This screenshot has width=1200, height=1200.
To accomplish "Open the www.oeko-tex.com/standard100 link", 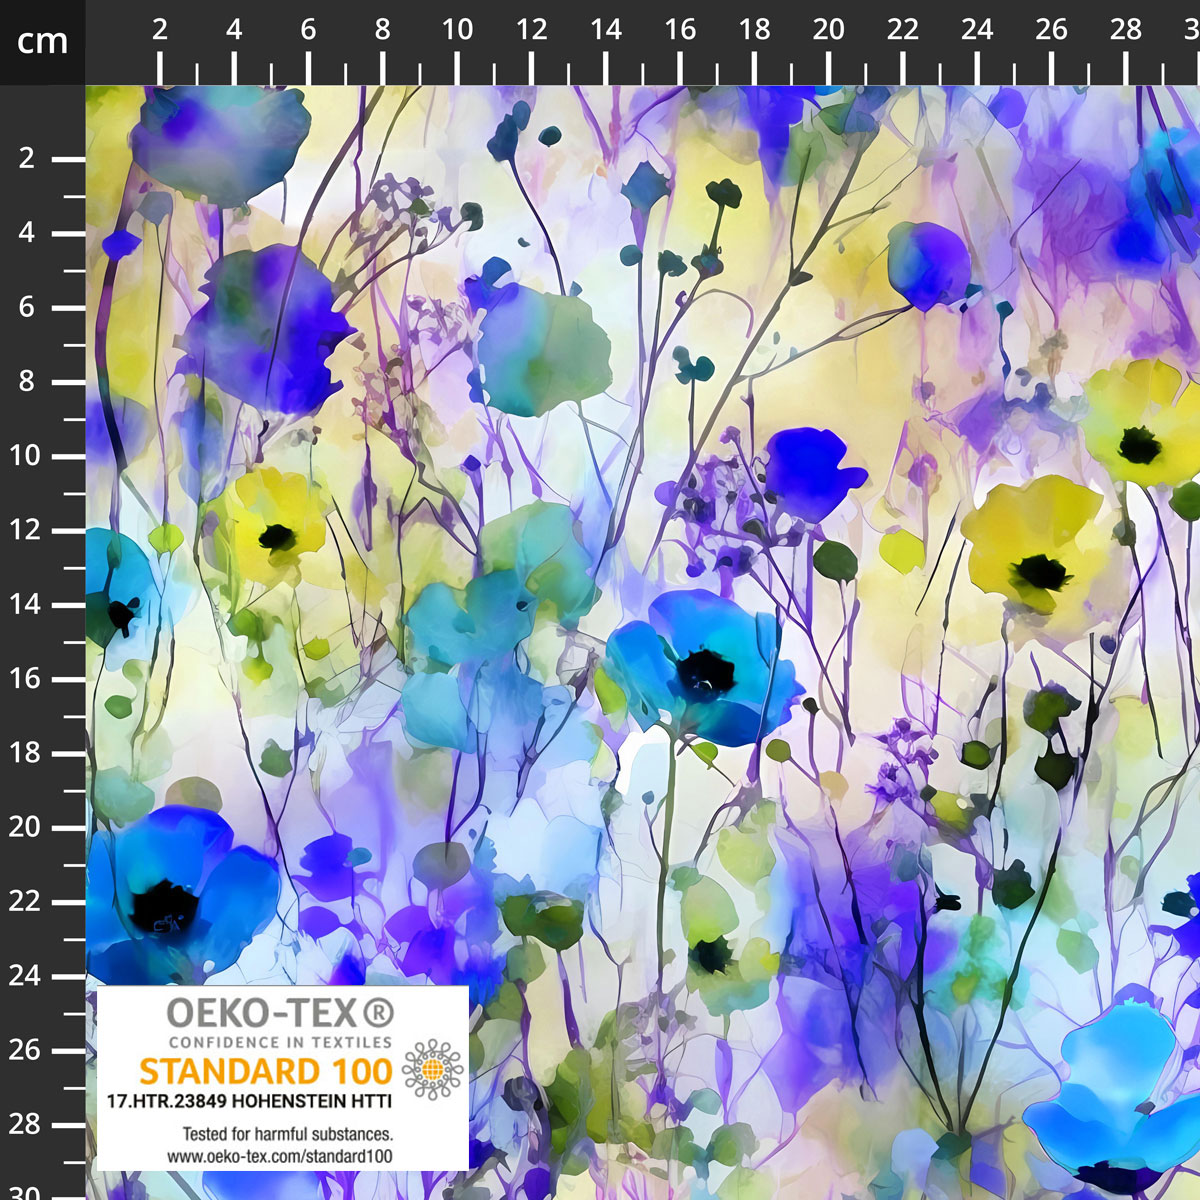I will click(280, 1156).
